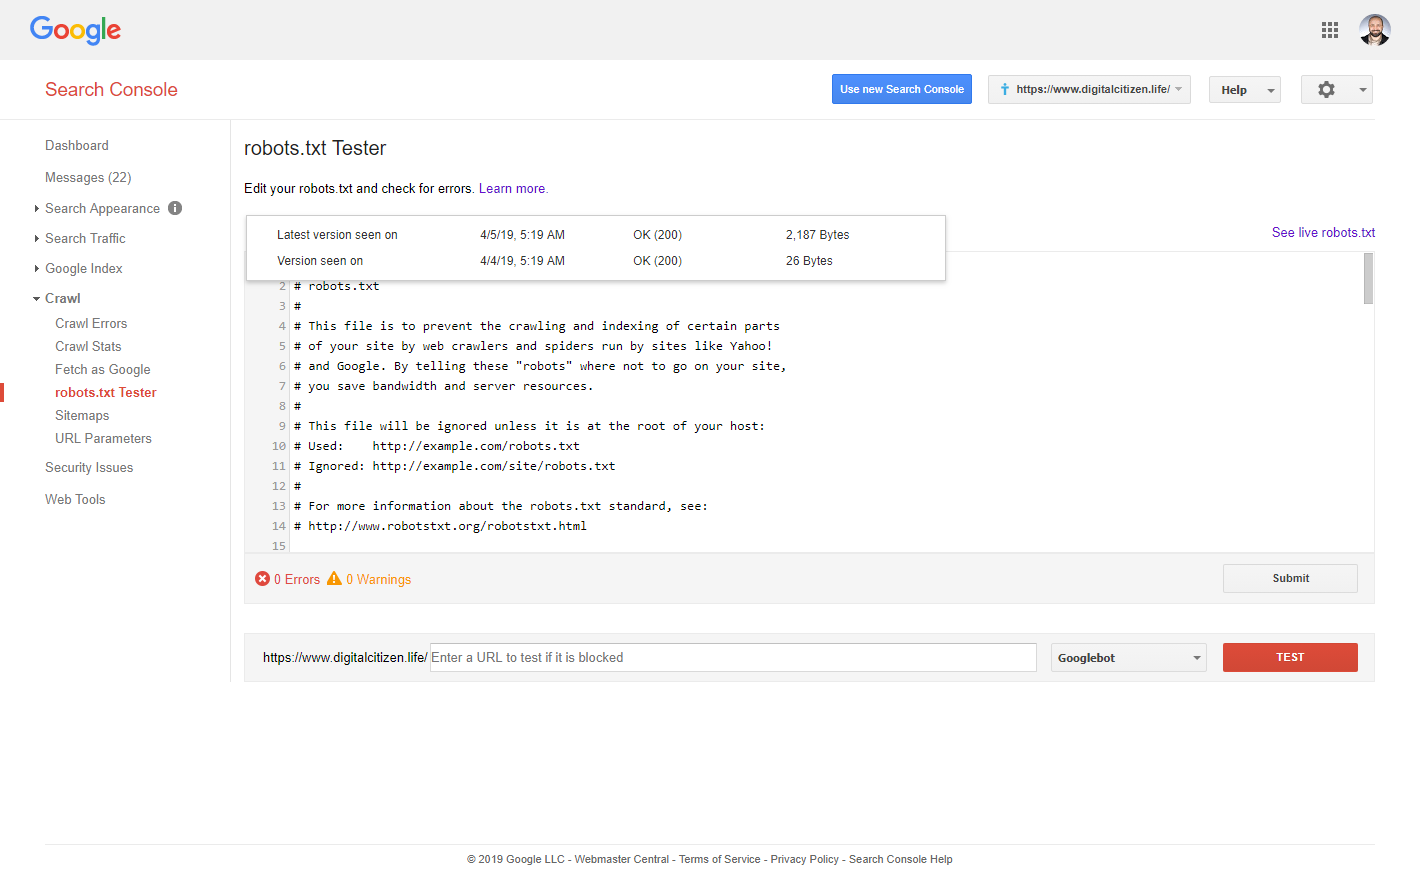
Task: Click editor line 11 'Ignored:' text
Action: 337,466
